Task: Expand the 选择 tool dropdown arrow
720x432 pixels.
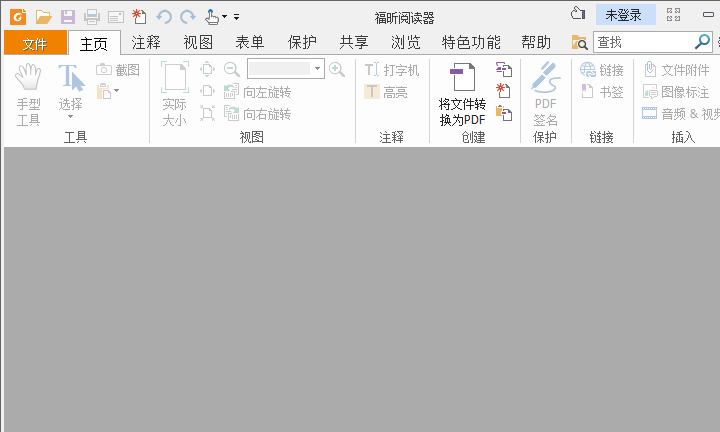Action: [x=70, y=117]
